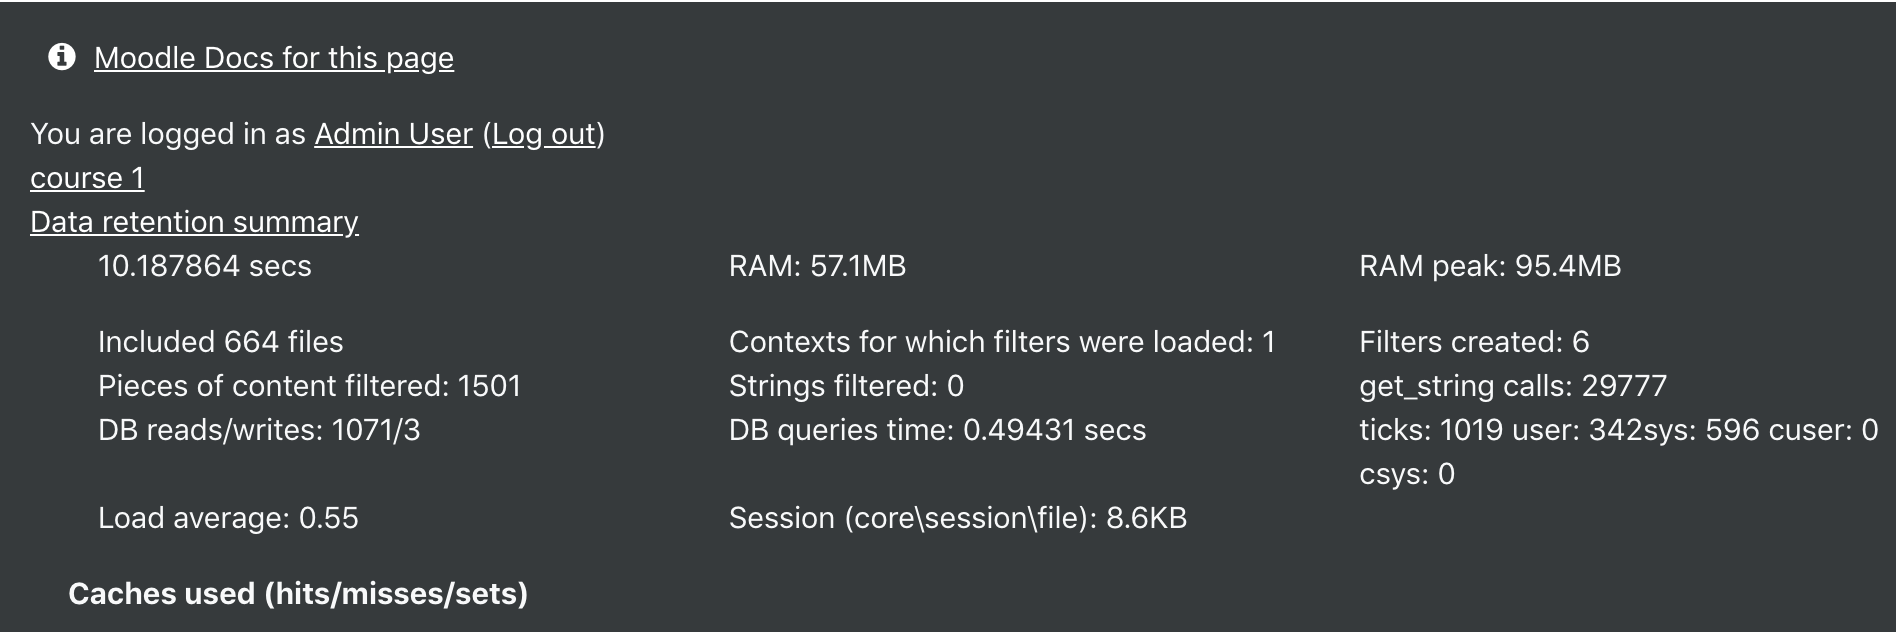Open the course 1 link
1896x632 pixels.
pyautogui.click(x=87, y=178)
